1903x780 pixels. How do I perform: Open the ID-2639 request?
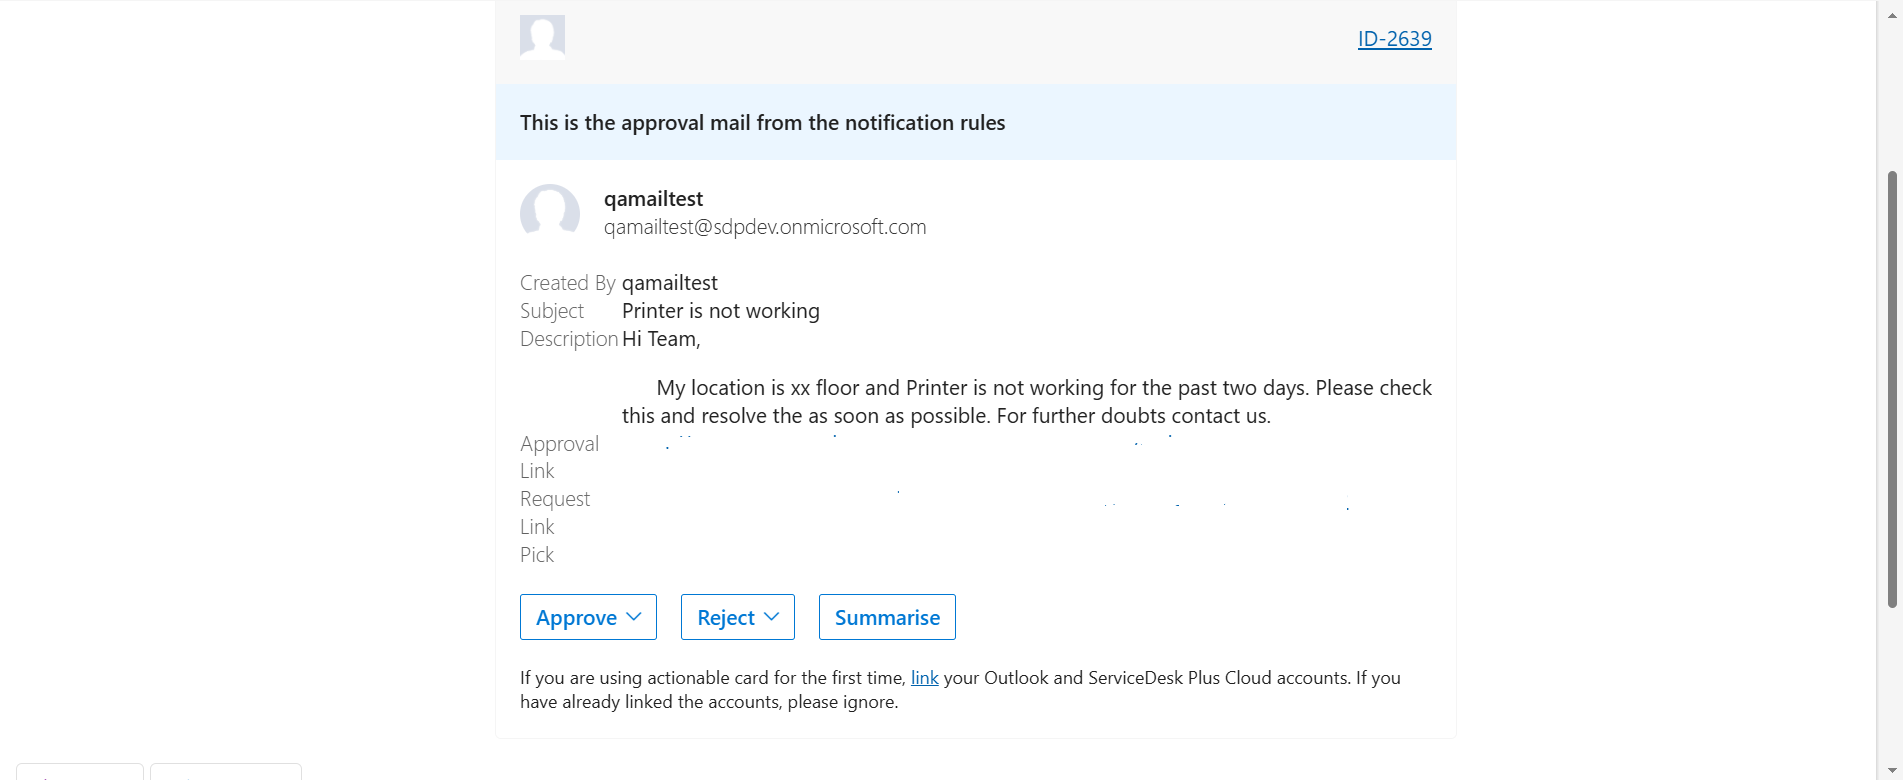point(1394,38)
